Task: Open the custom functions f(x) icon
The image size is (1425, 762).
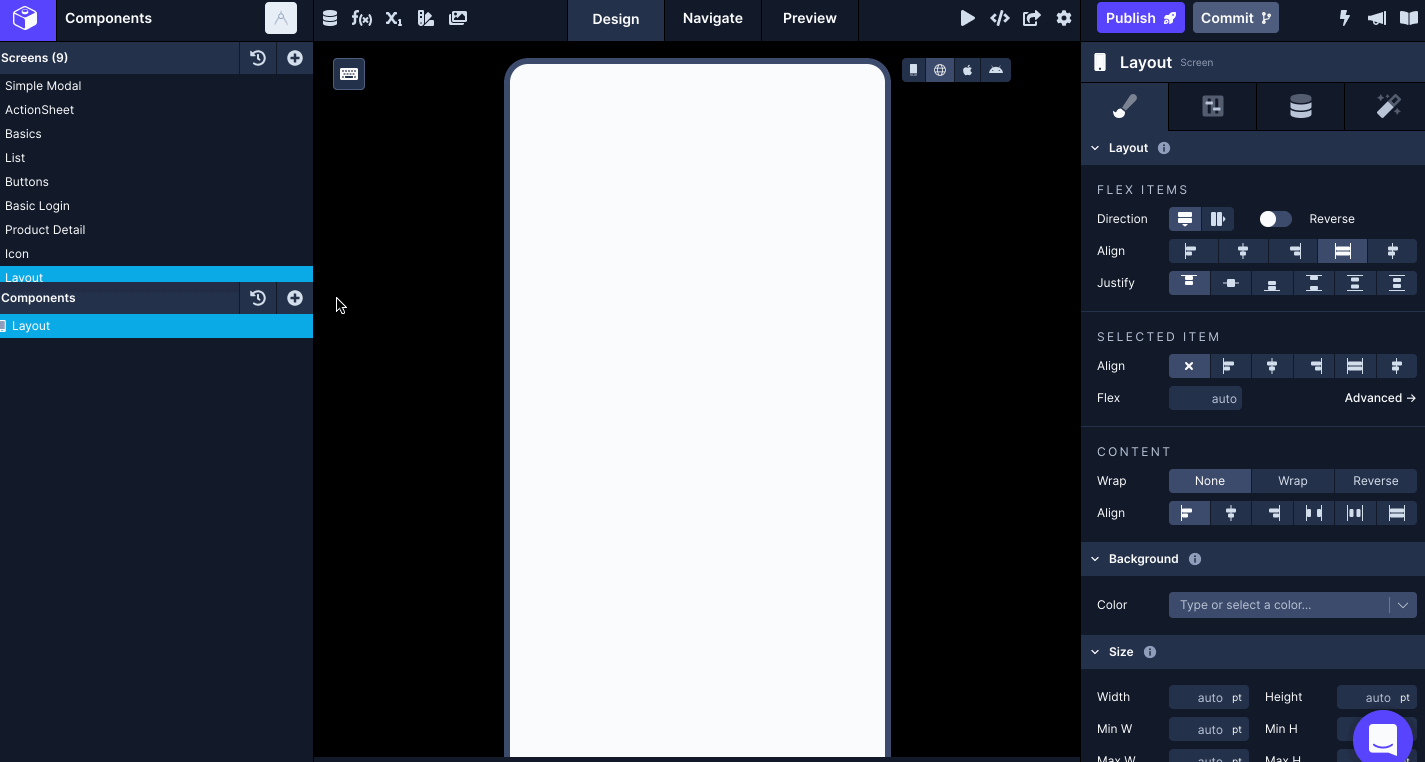Action: point(362,18)
